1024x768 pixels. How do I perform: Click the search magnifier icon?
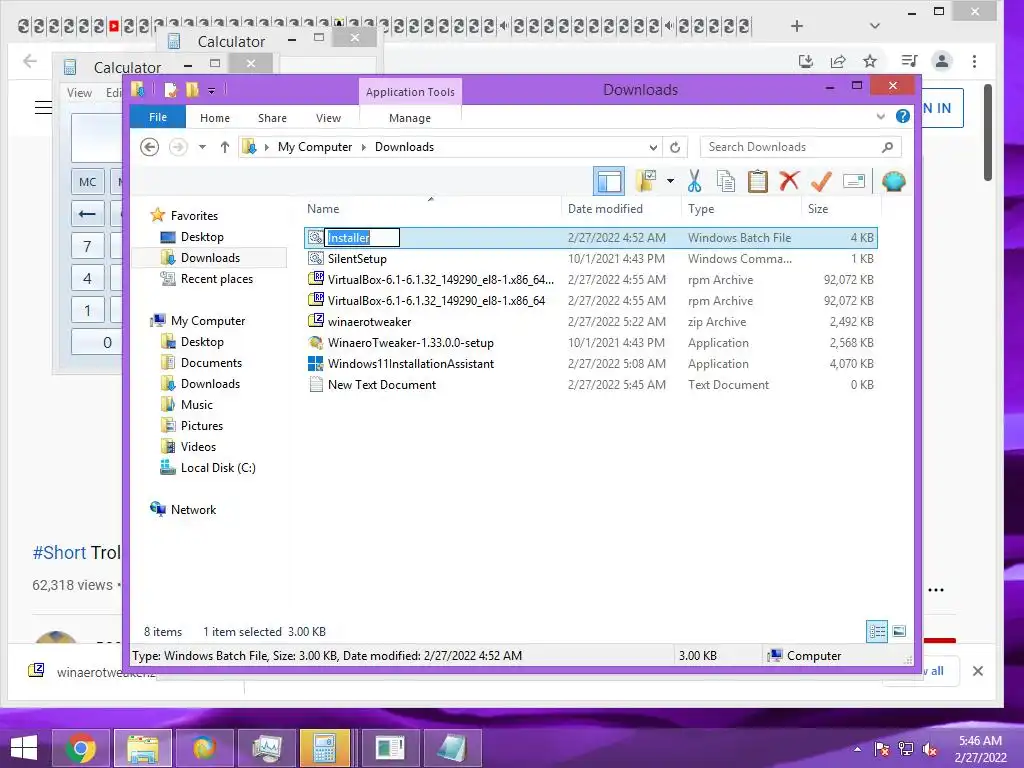click(887, 147)
